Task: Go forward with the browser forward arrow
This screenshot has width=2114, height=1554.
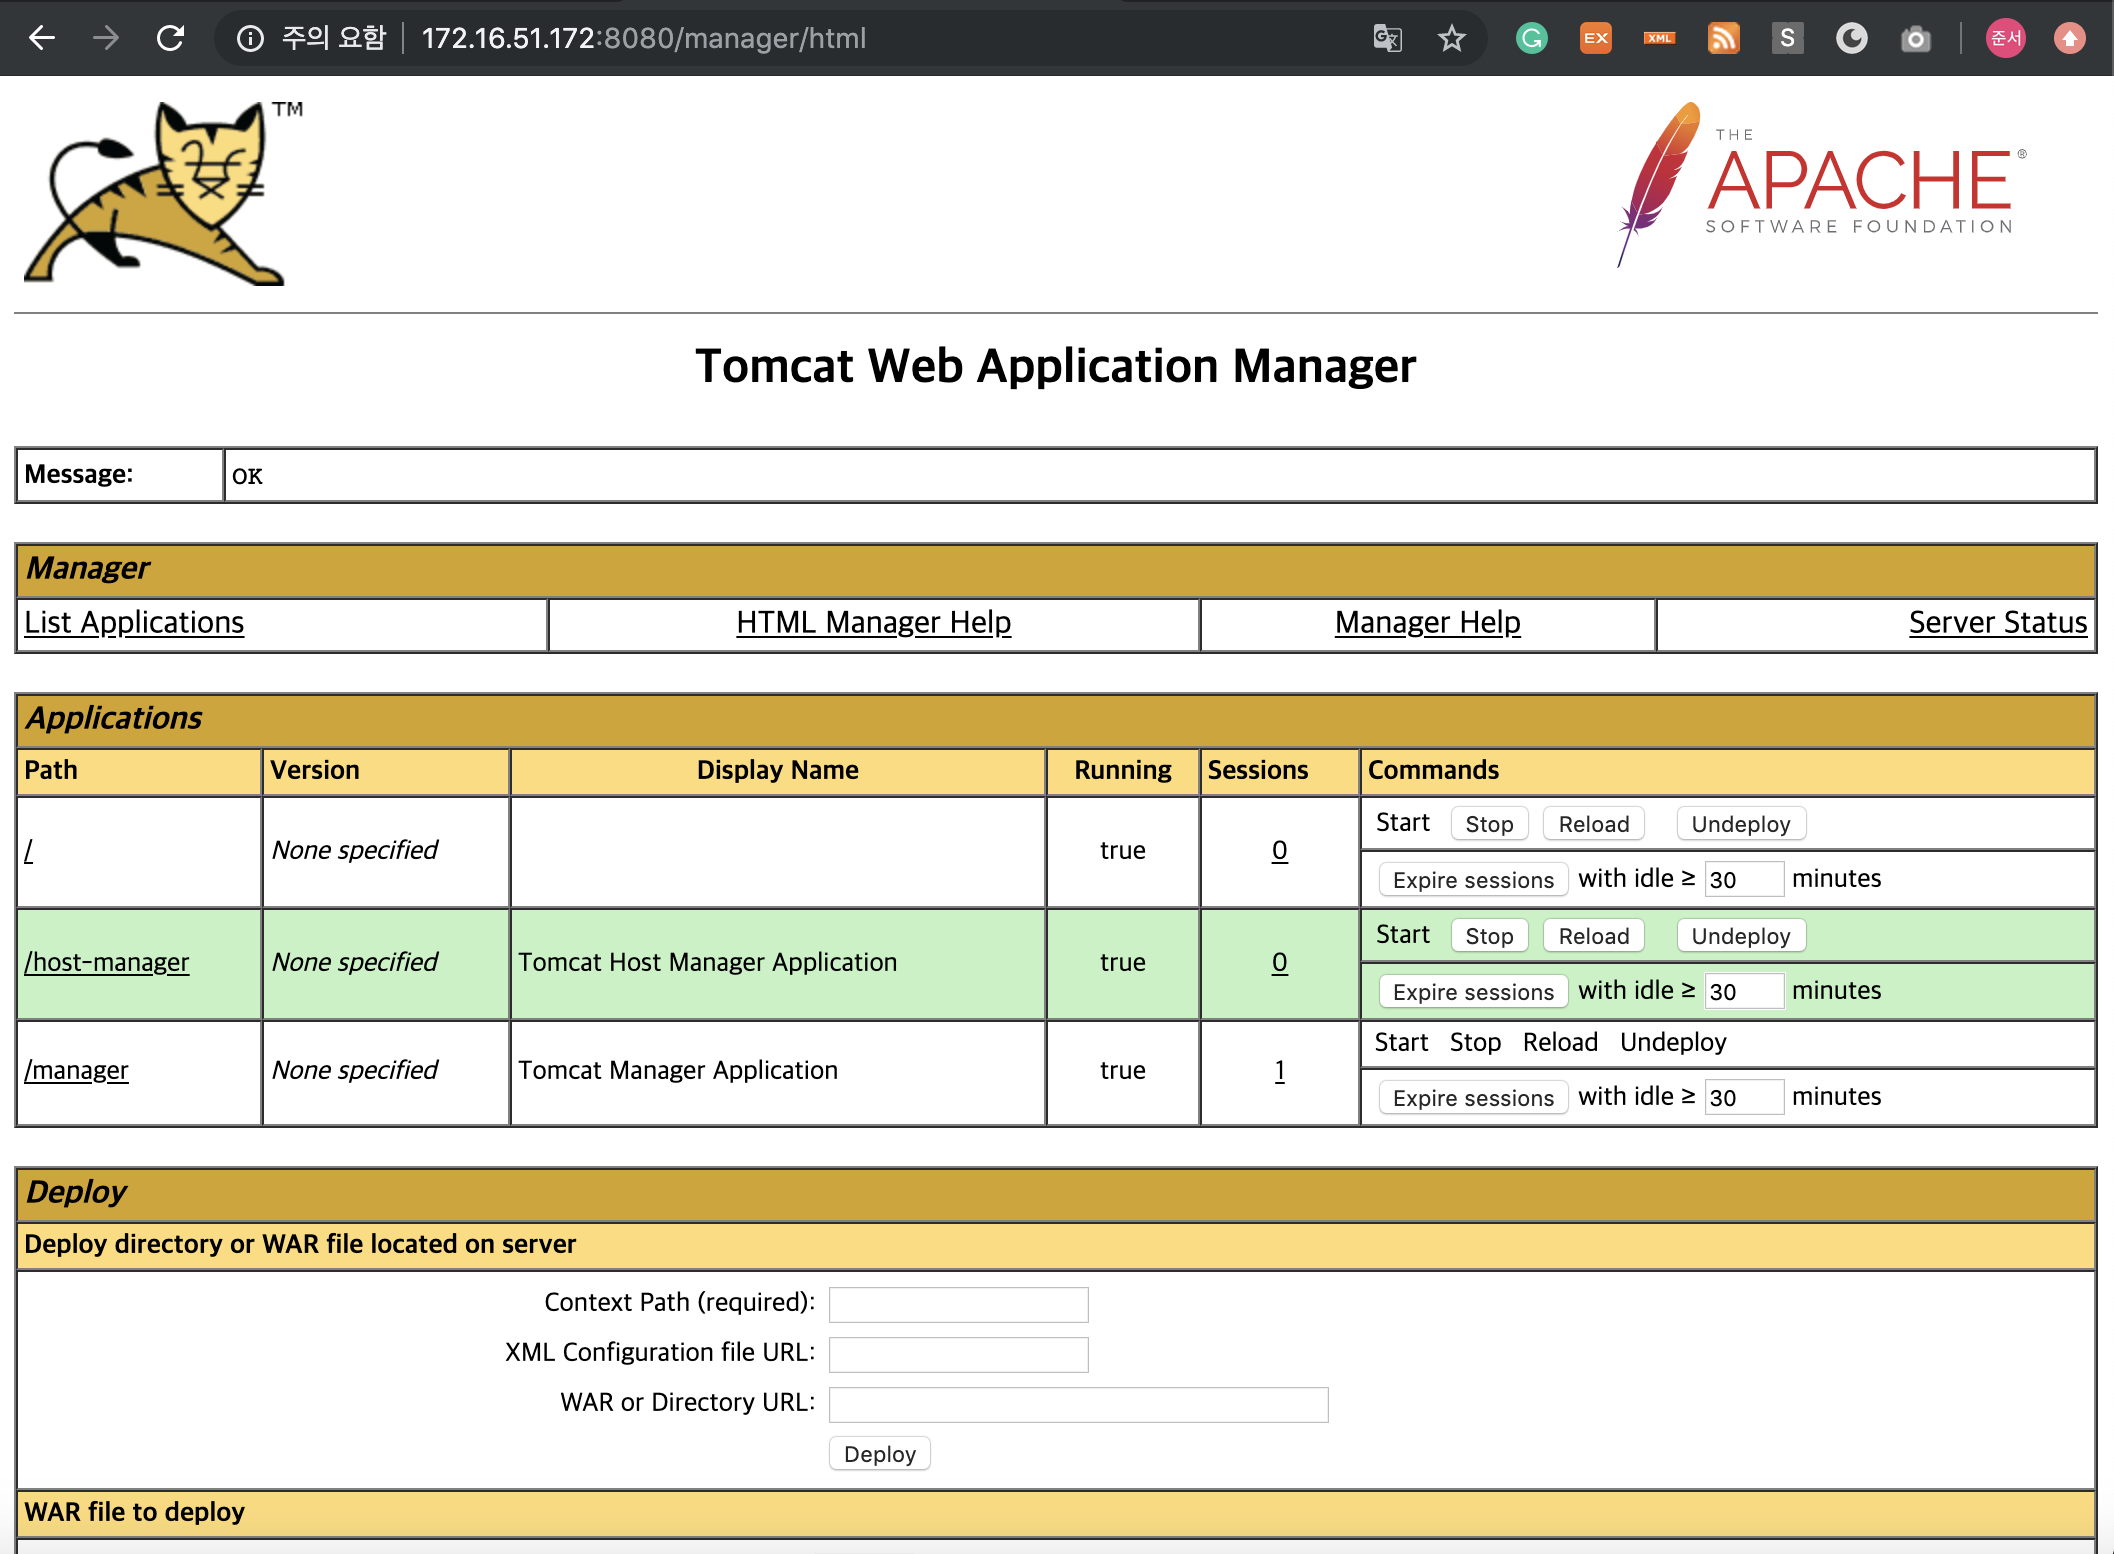Action: point(106,38)
